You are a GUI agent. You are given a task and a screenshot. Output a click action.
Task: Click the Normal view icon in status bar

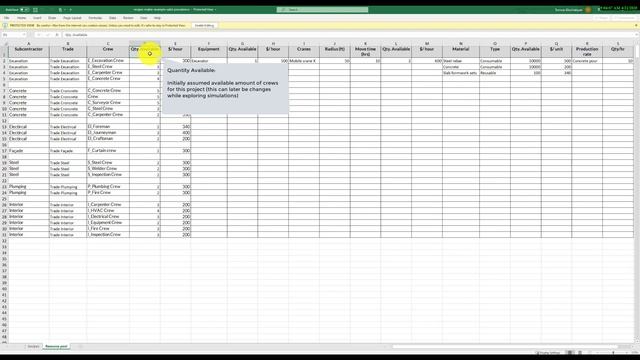point(570,353)
